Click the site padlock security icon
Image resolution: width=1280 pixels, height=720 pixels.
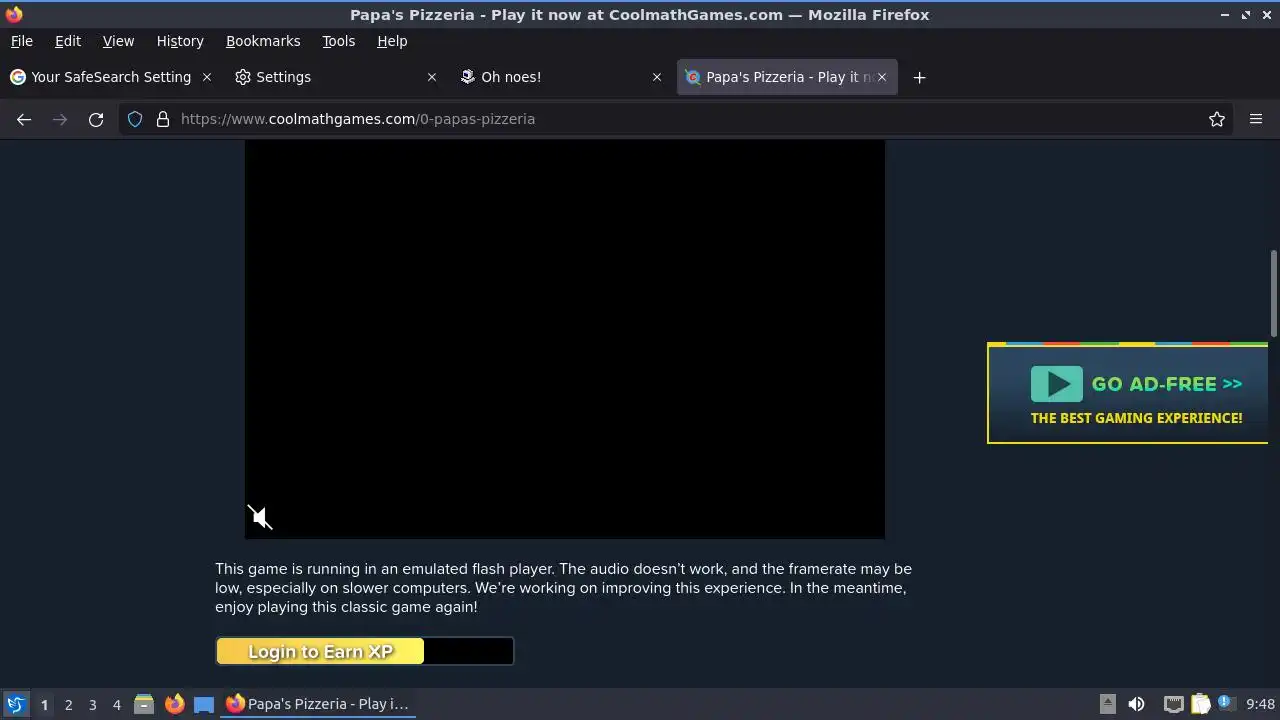click(163, 119)
